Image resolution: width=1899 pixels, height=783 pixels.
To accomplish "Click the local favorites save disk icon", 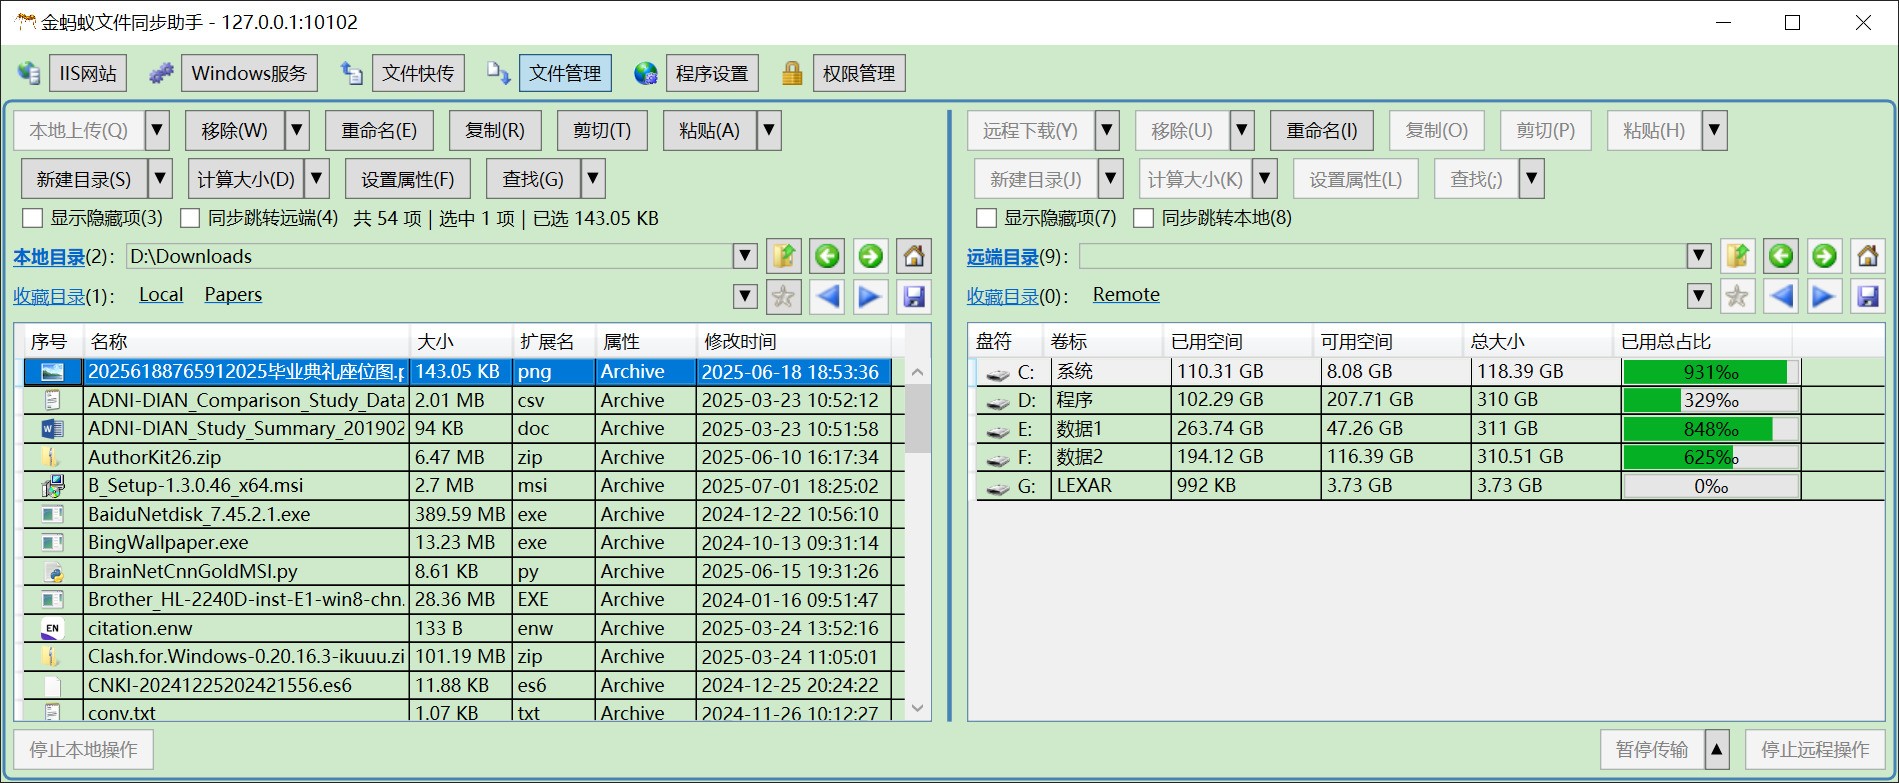I will click(914, 297).
